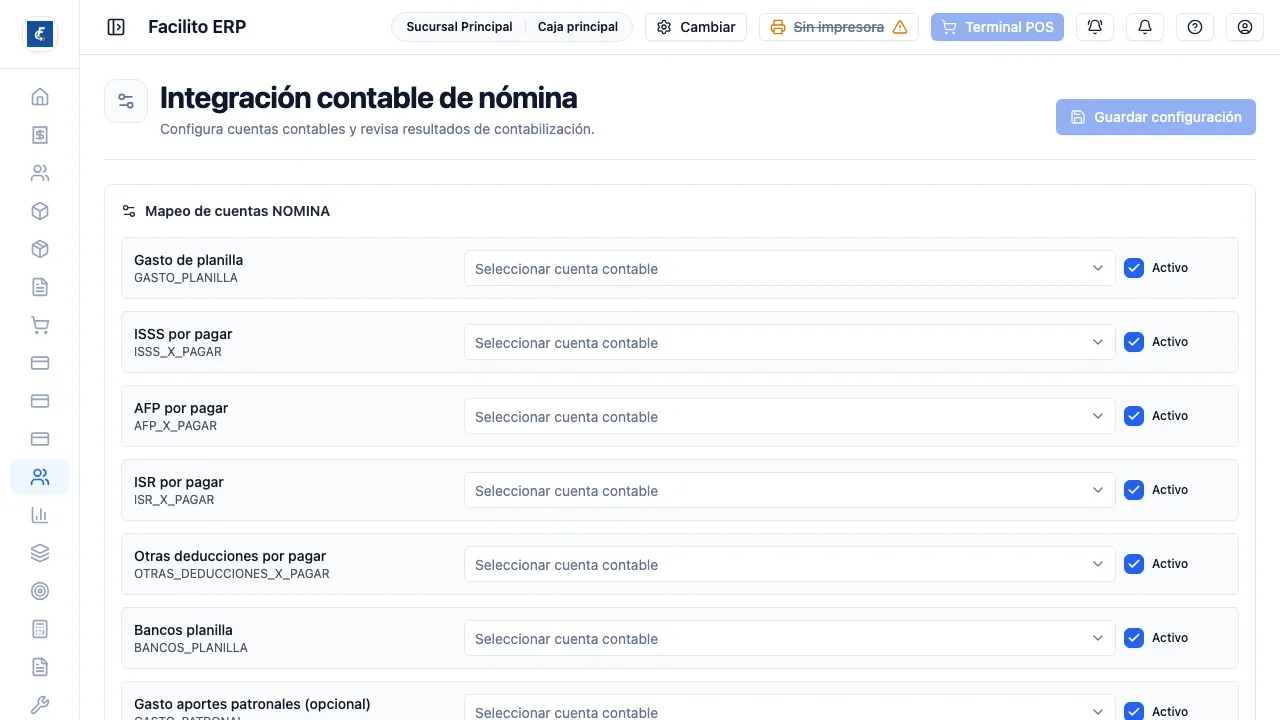This screenshot has width=1280, height=720.
Task: Uncheck Activo for Bancos planilla
Action: pyautogui.click(x=1134, y=638)
